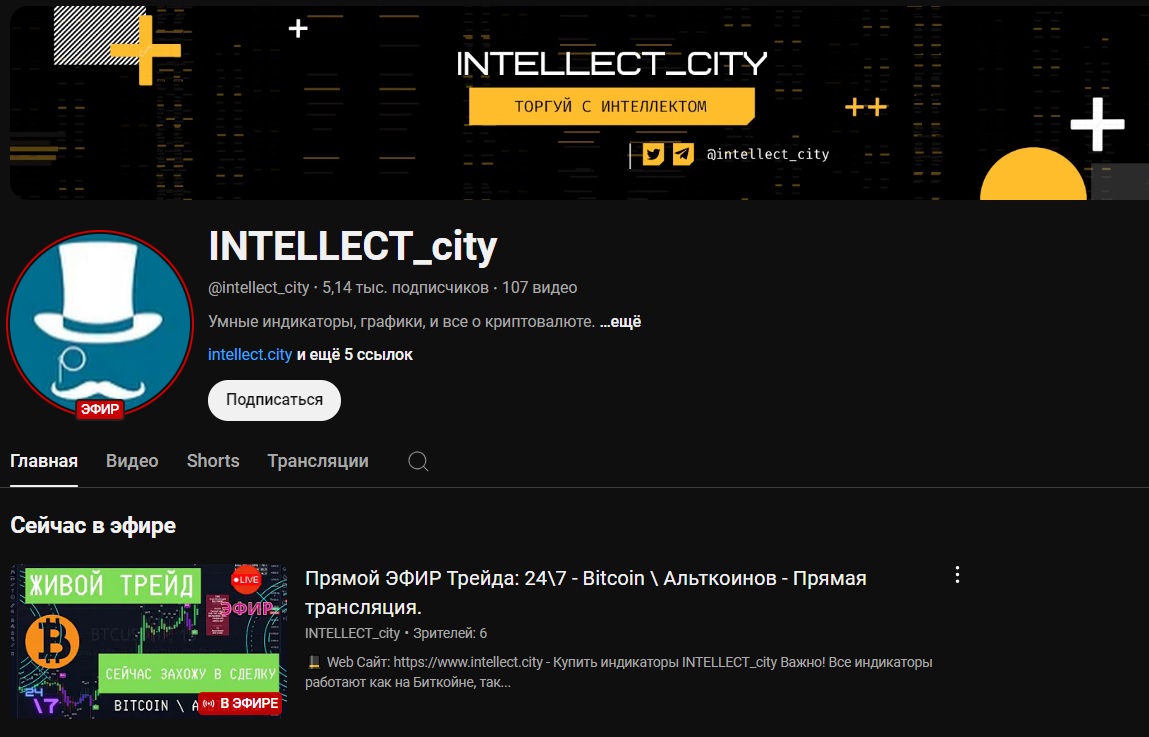
Task: Click the Подписаться subscribe button
Action: 275,400
